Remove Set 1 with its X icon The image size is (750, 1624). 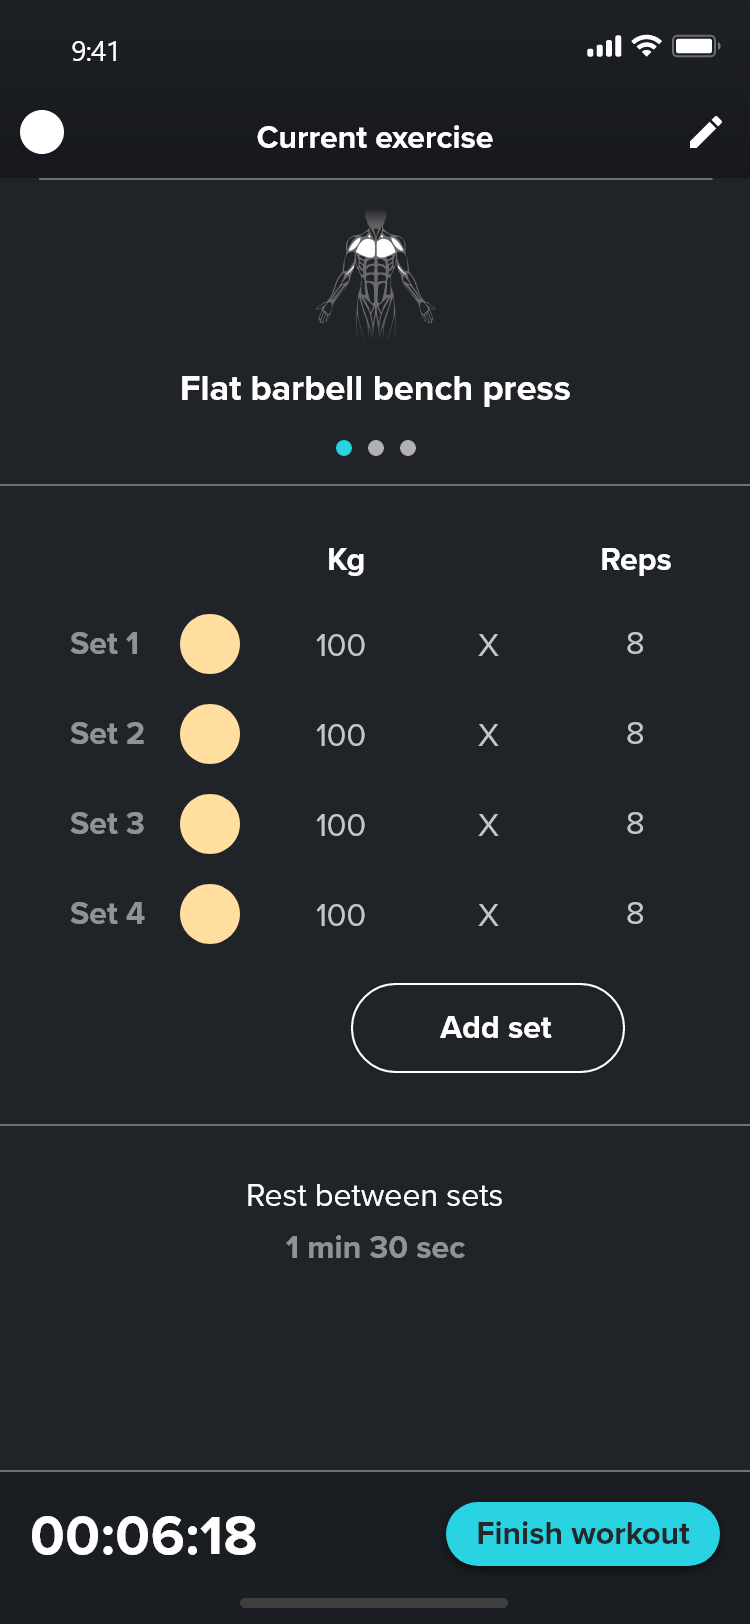point(488,645)
